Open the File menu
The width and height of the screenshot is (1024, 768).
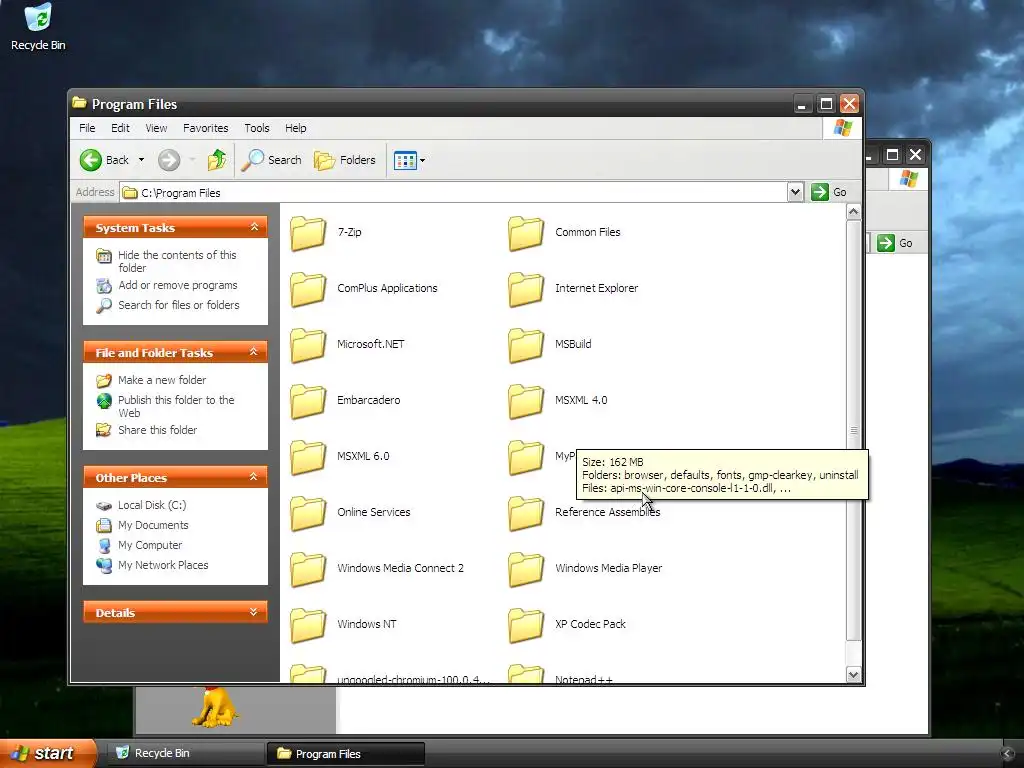pos(87,128)
